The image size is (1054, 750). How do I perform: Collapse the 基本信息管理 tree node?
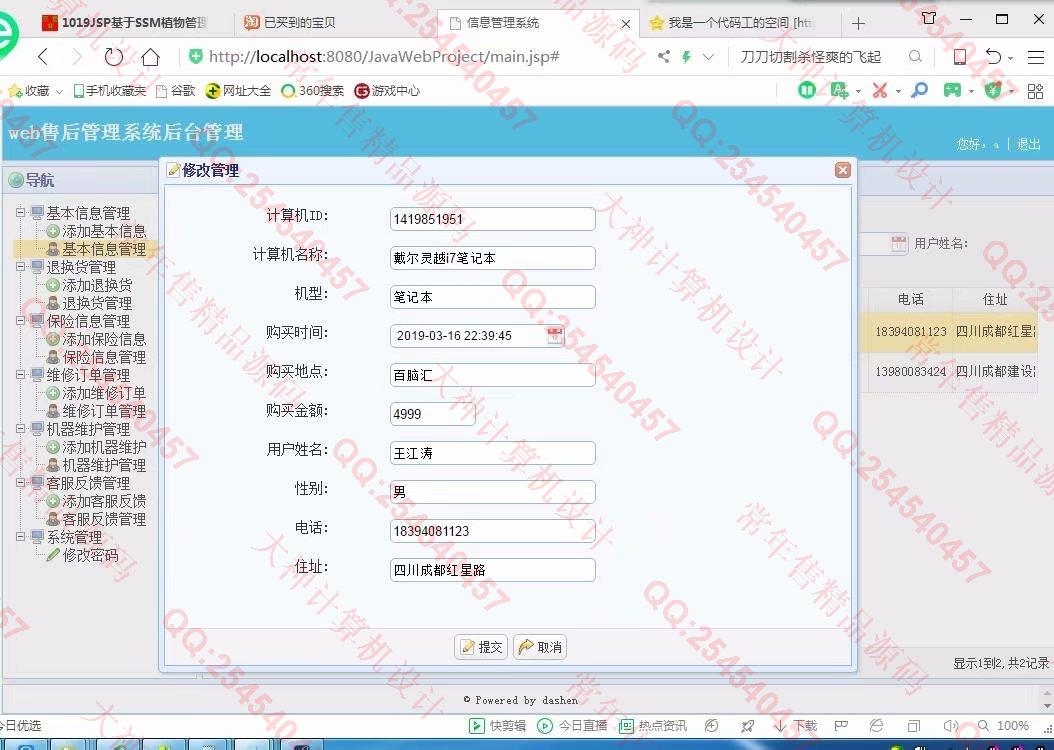[x=21, y=212]
